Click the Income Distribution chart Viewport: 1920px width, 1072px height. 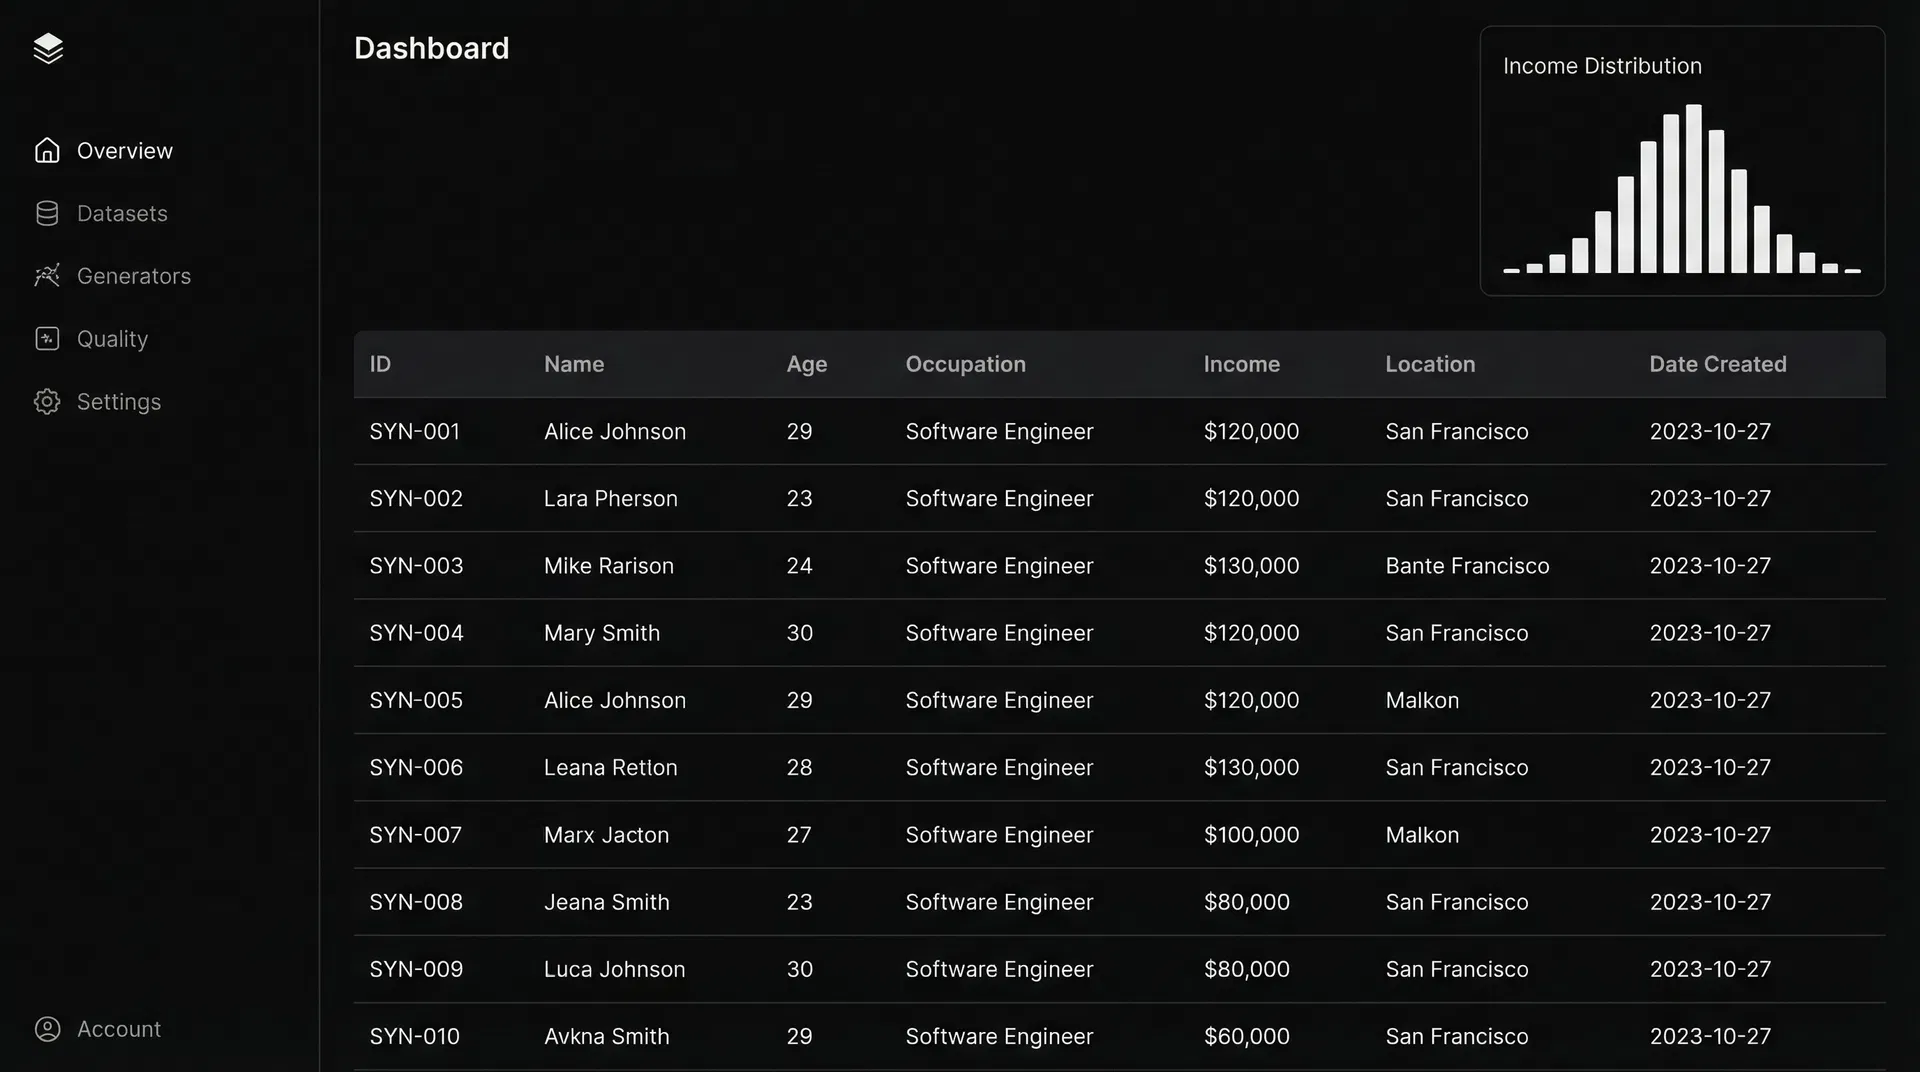pos(1681,160)
